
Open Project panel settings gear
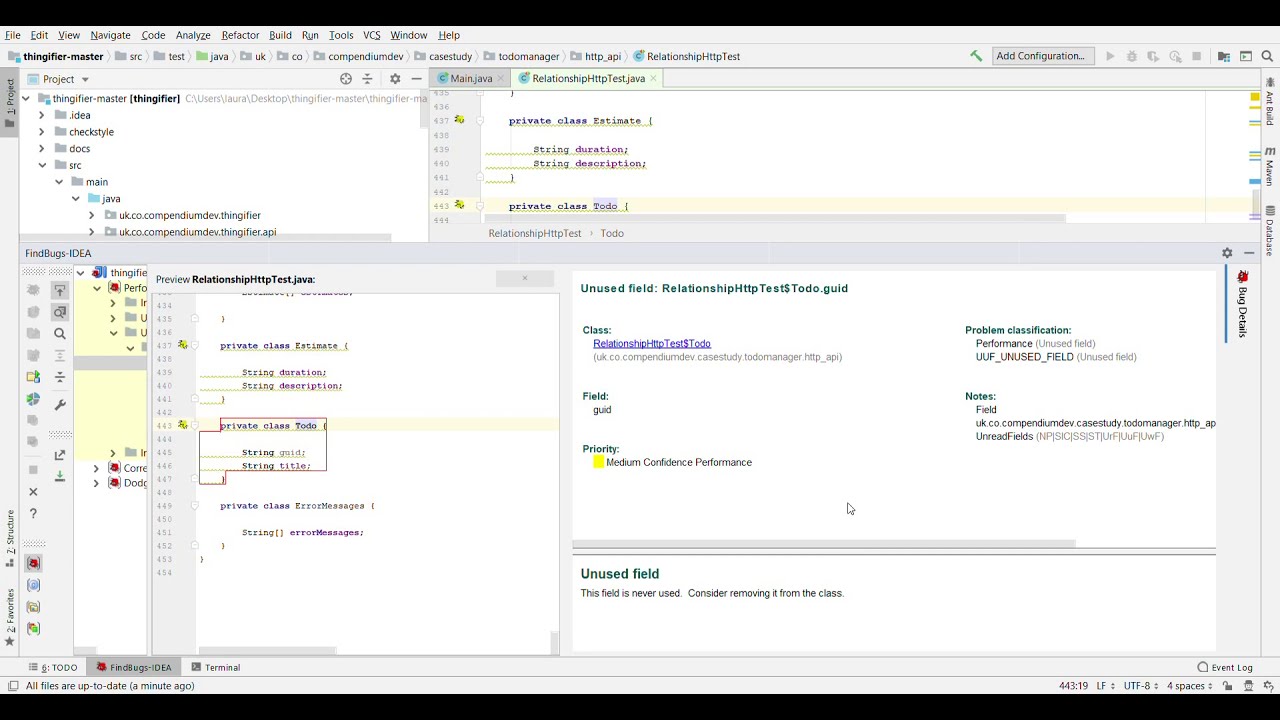click(395, 79)
